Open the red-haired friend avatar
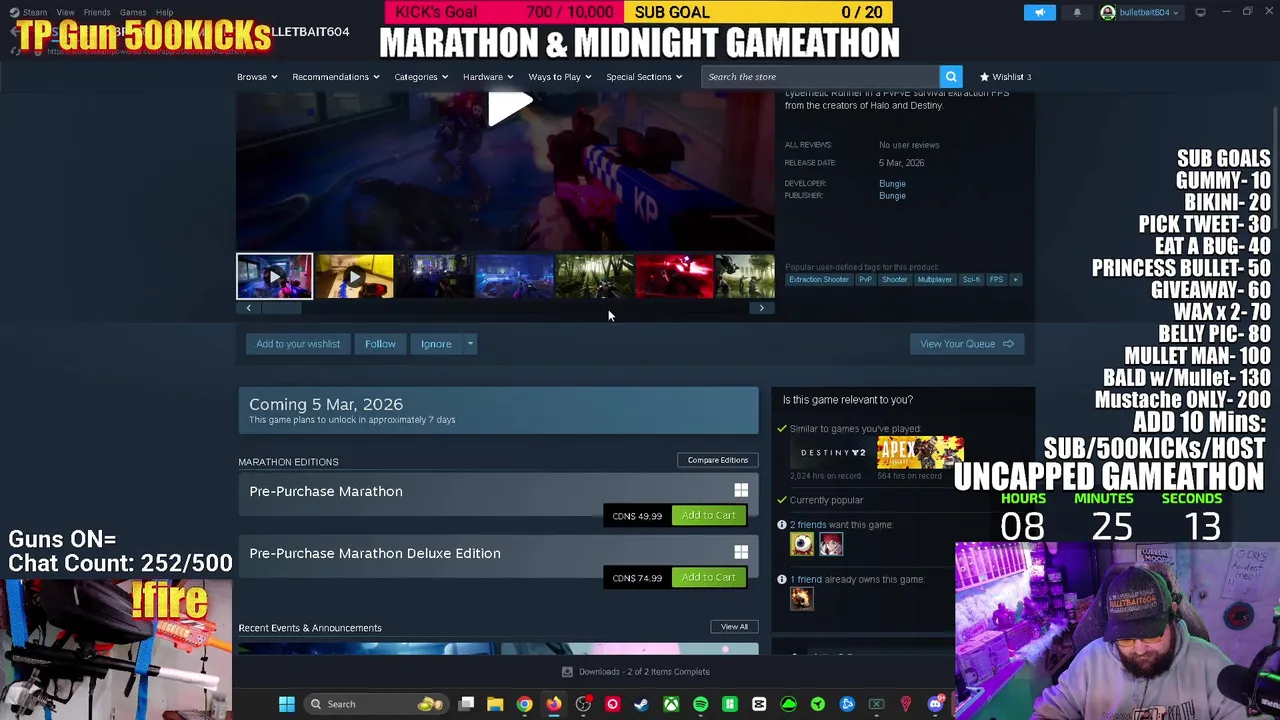Screen dimensions: 1280x720 pyautogui.click(x=831, y=544)
